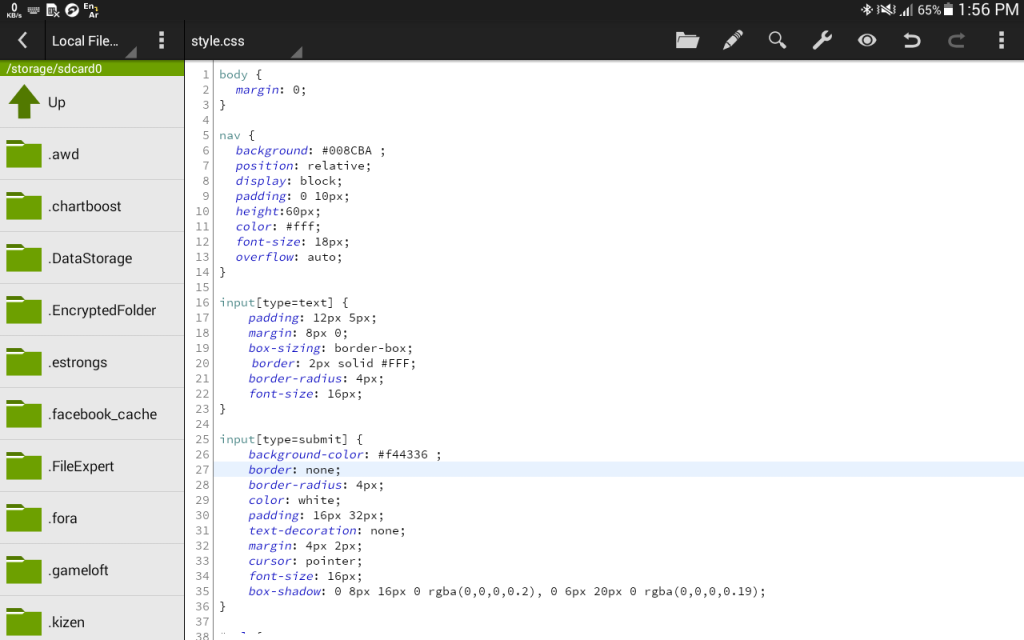The image size is (1024, 640).
Task: Tap the /storage/sdcard0 path bar
Action: tap(92, 69)
